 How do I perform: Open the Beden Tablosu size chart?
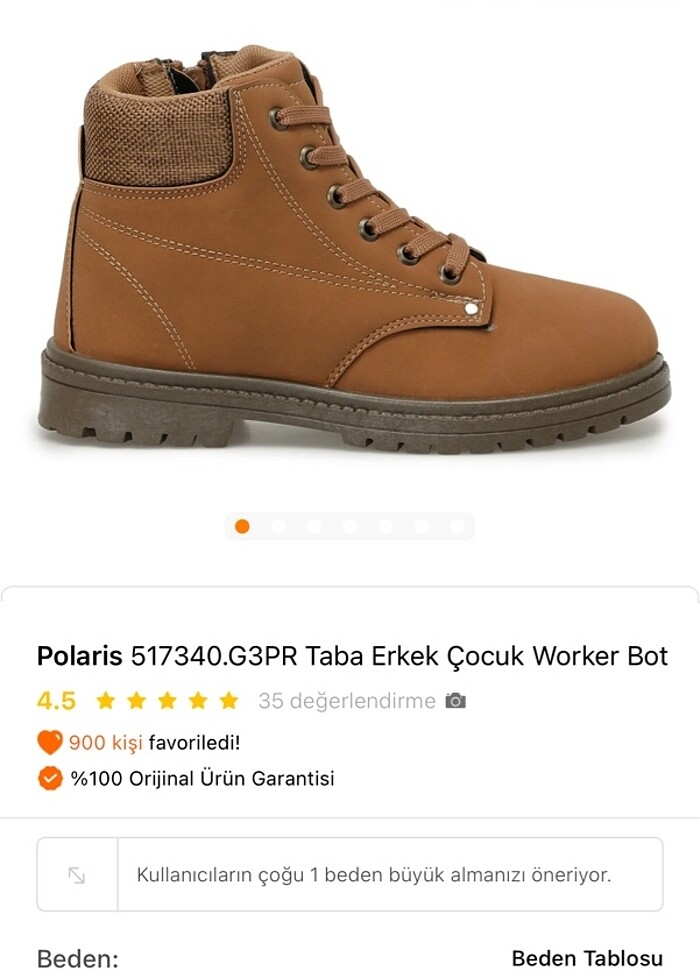(x=587, y=958)
